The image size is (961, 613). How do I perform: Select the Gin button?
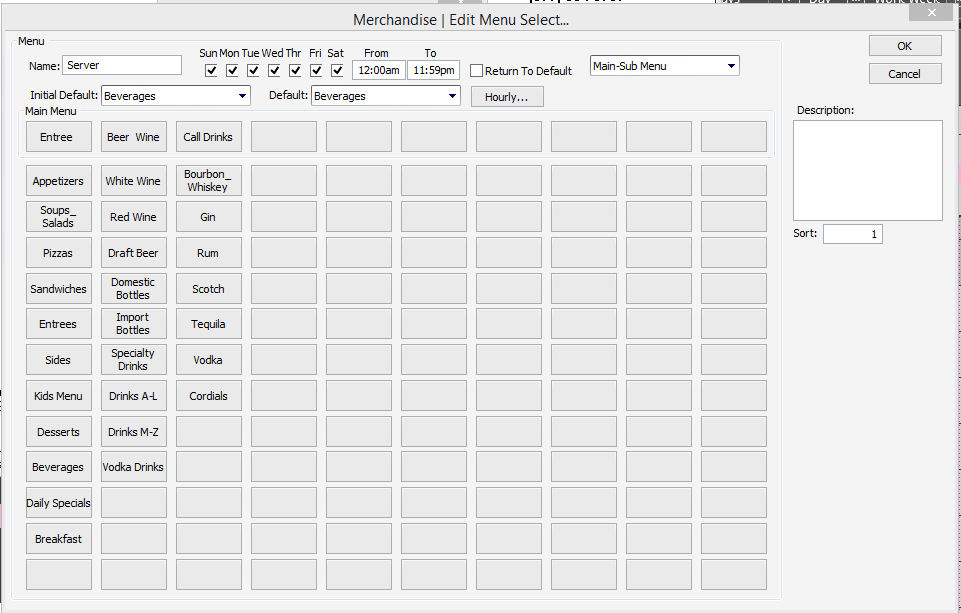pos(208,216)
